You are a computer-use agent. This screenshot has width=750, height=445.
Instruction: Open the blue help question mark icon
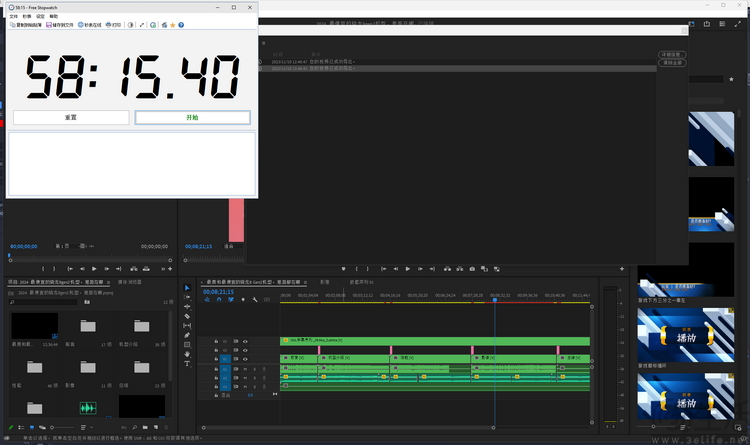pyautogui.click(x=181, y=25)
